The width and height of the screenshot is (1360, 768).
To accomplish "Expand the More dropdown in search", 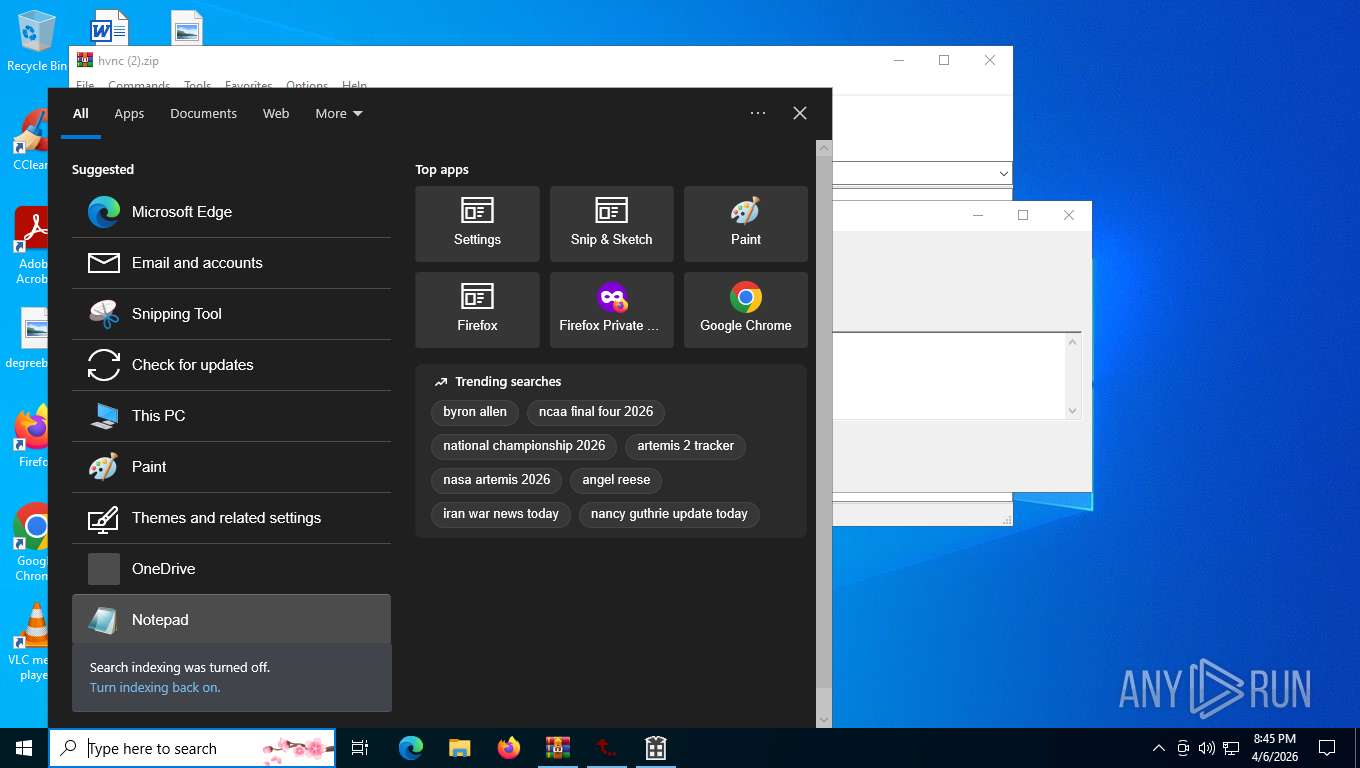I will pyautogui.click(x=339, y=114).
